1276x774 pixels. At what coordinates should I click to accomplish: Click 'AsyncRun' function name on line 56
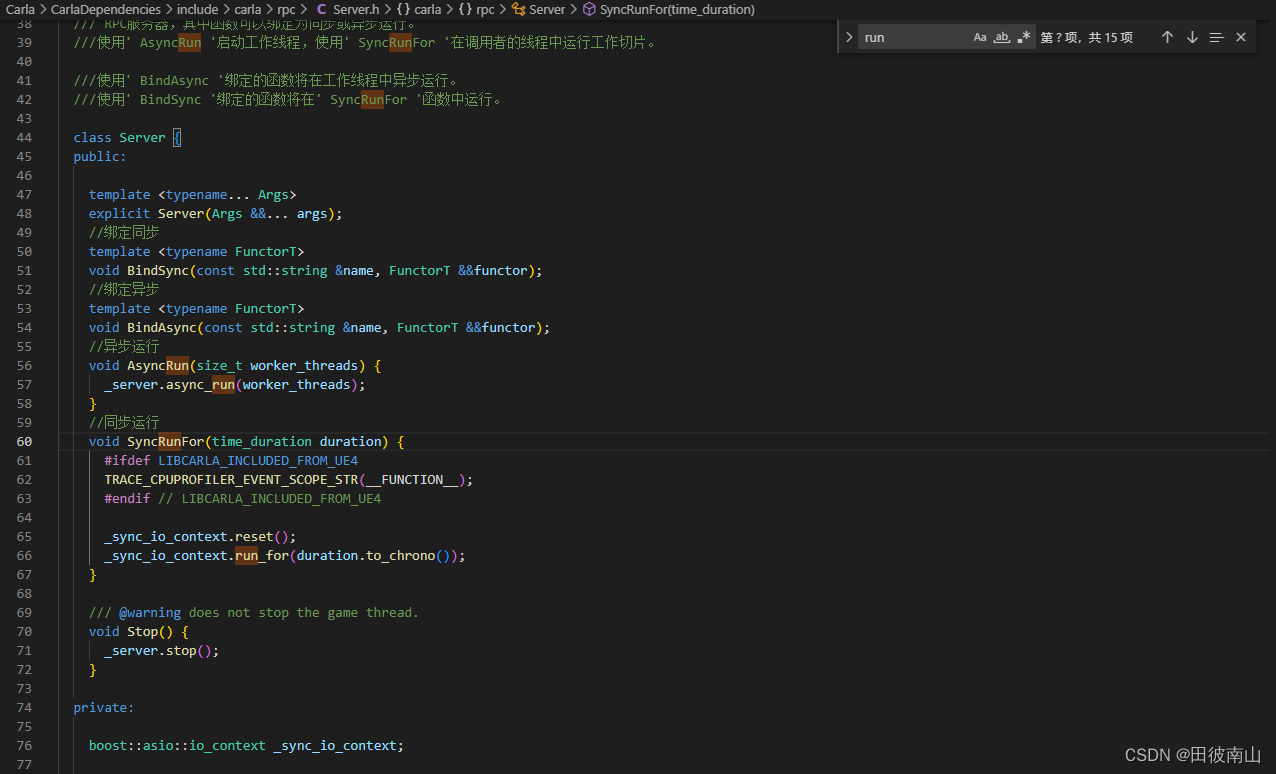pyautogui.click(x=158, y=365)
